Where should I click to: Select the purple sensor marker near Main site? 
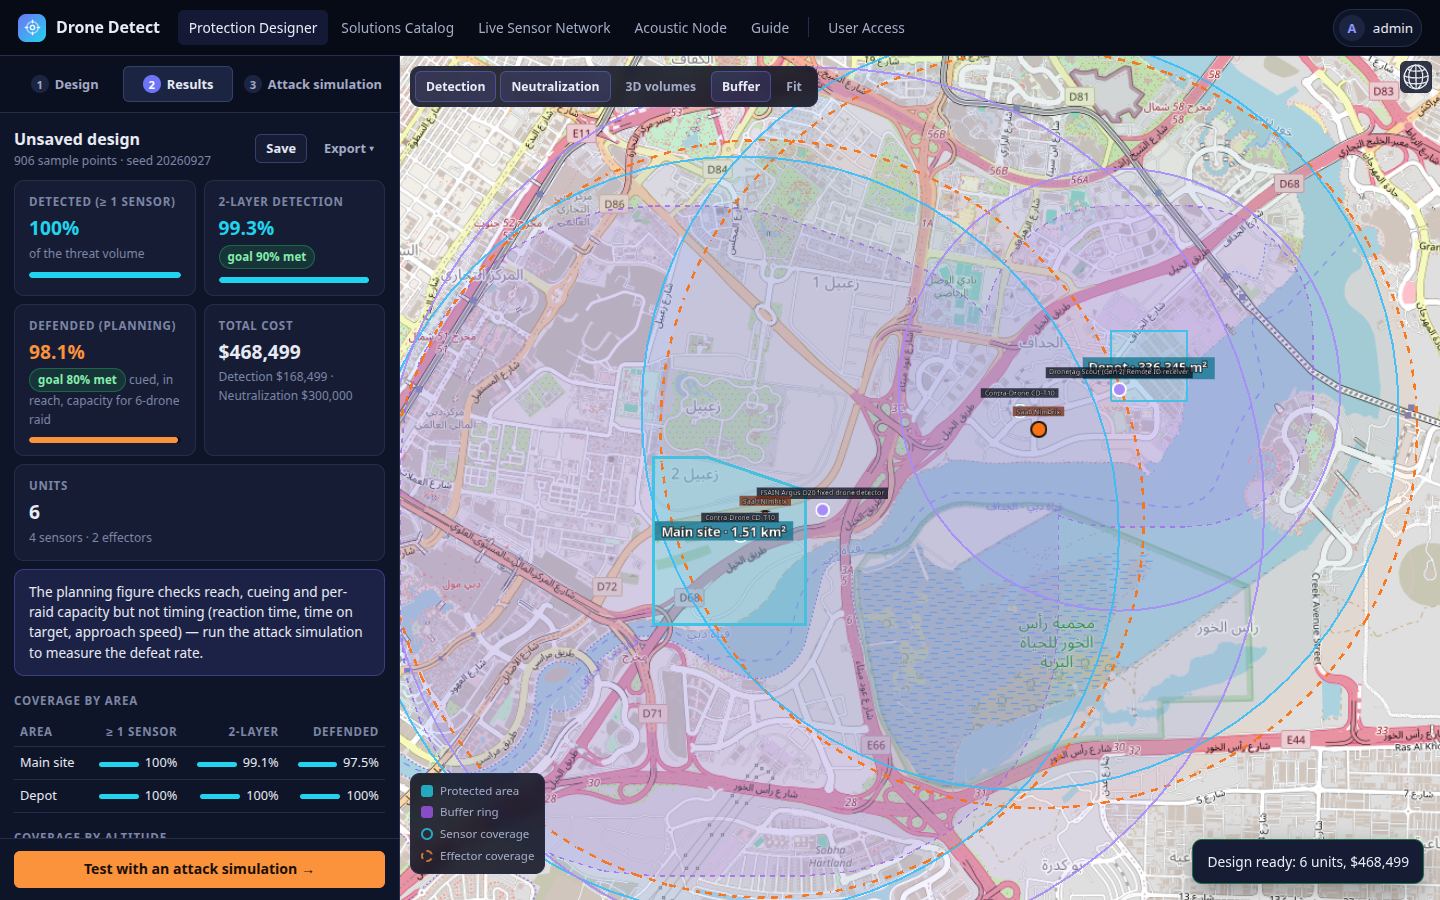tap(822, 510)
